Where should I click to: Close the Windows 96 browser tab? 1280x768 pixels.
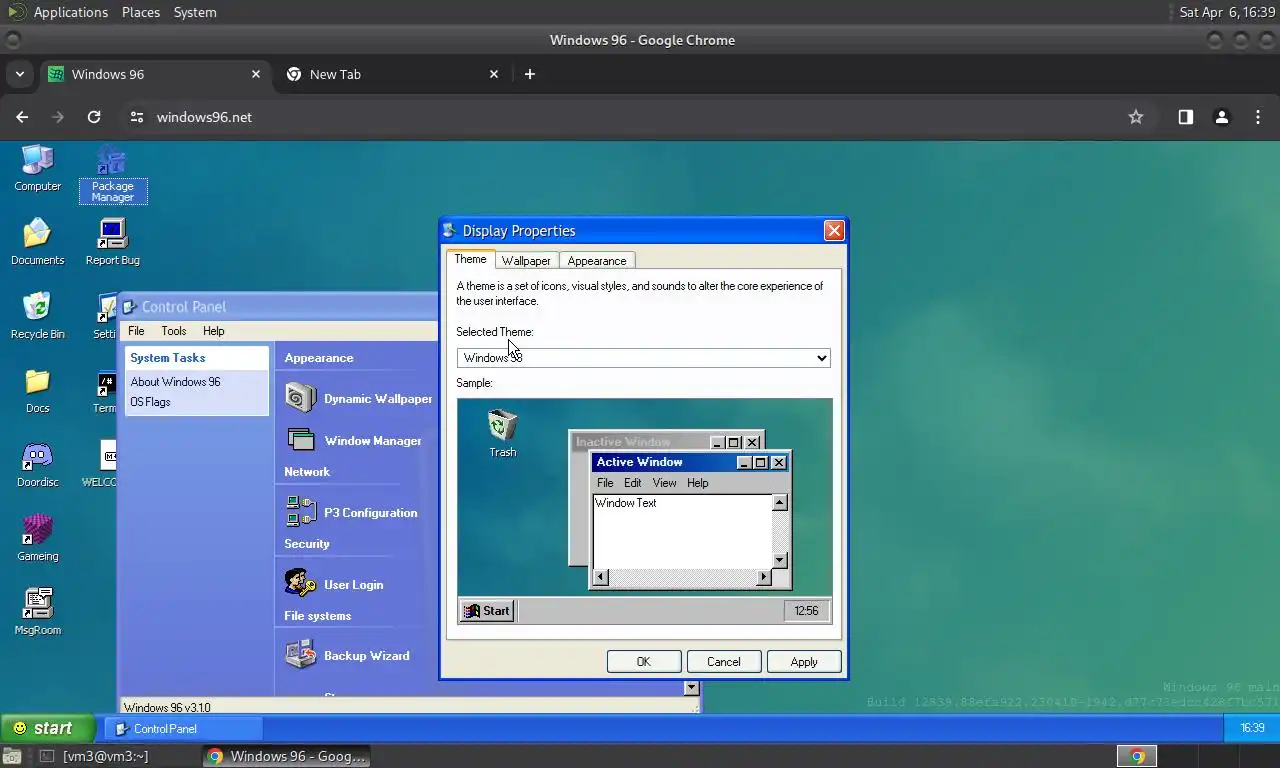click(x=256, y=74)
